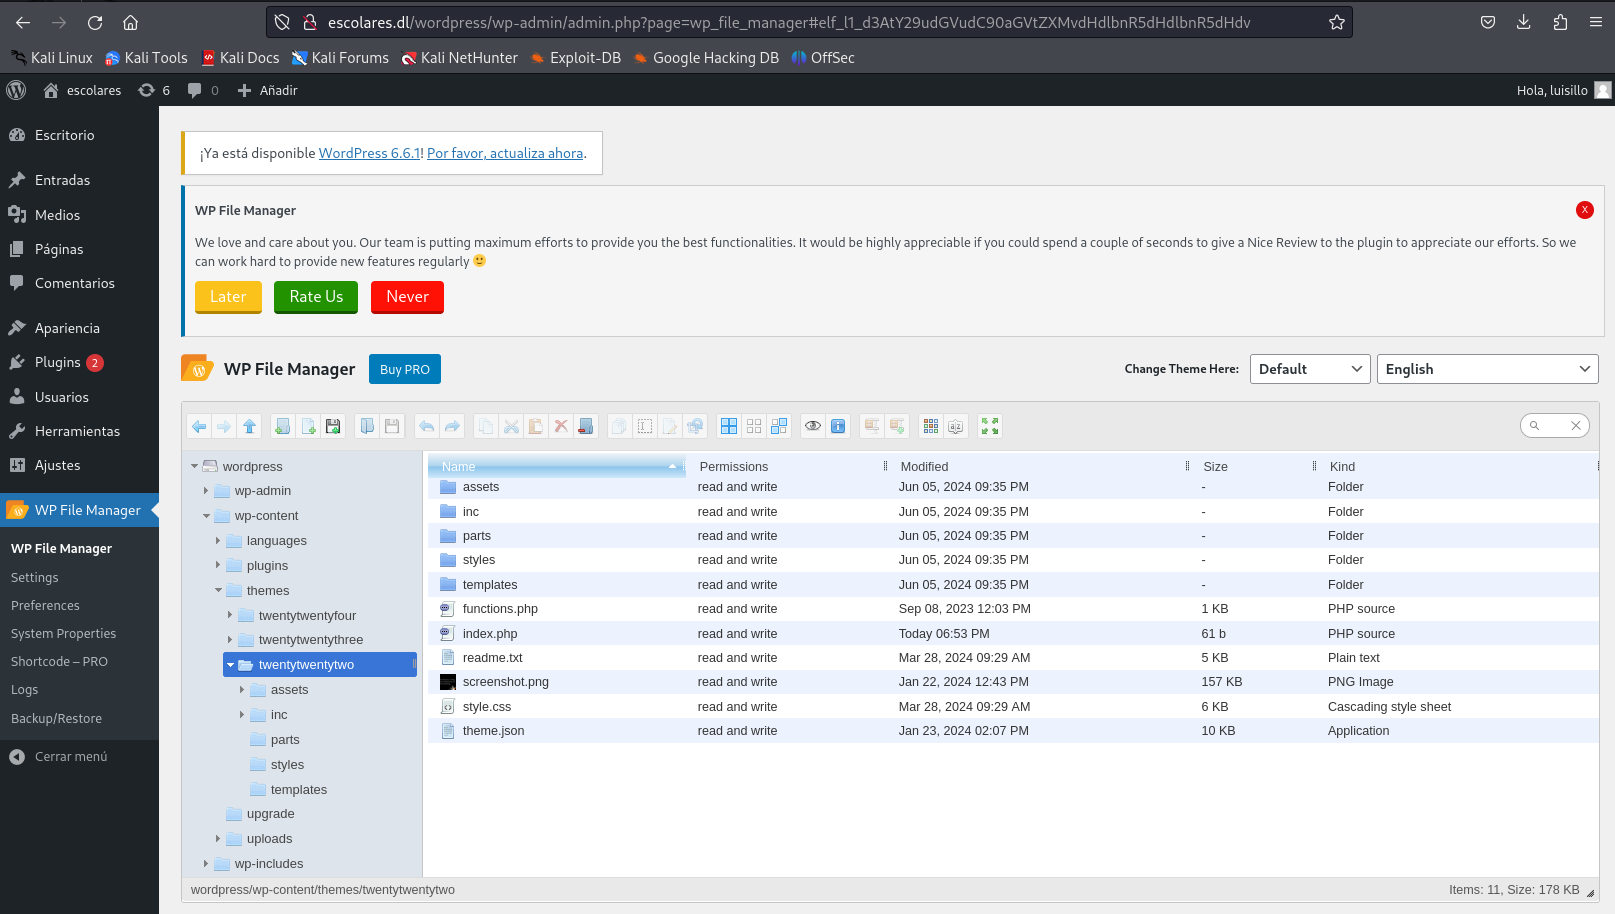1615x914 pixels.
Task: Select the functions.php file row
Action: point(1011,609)
